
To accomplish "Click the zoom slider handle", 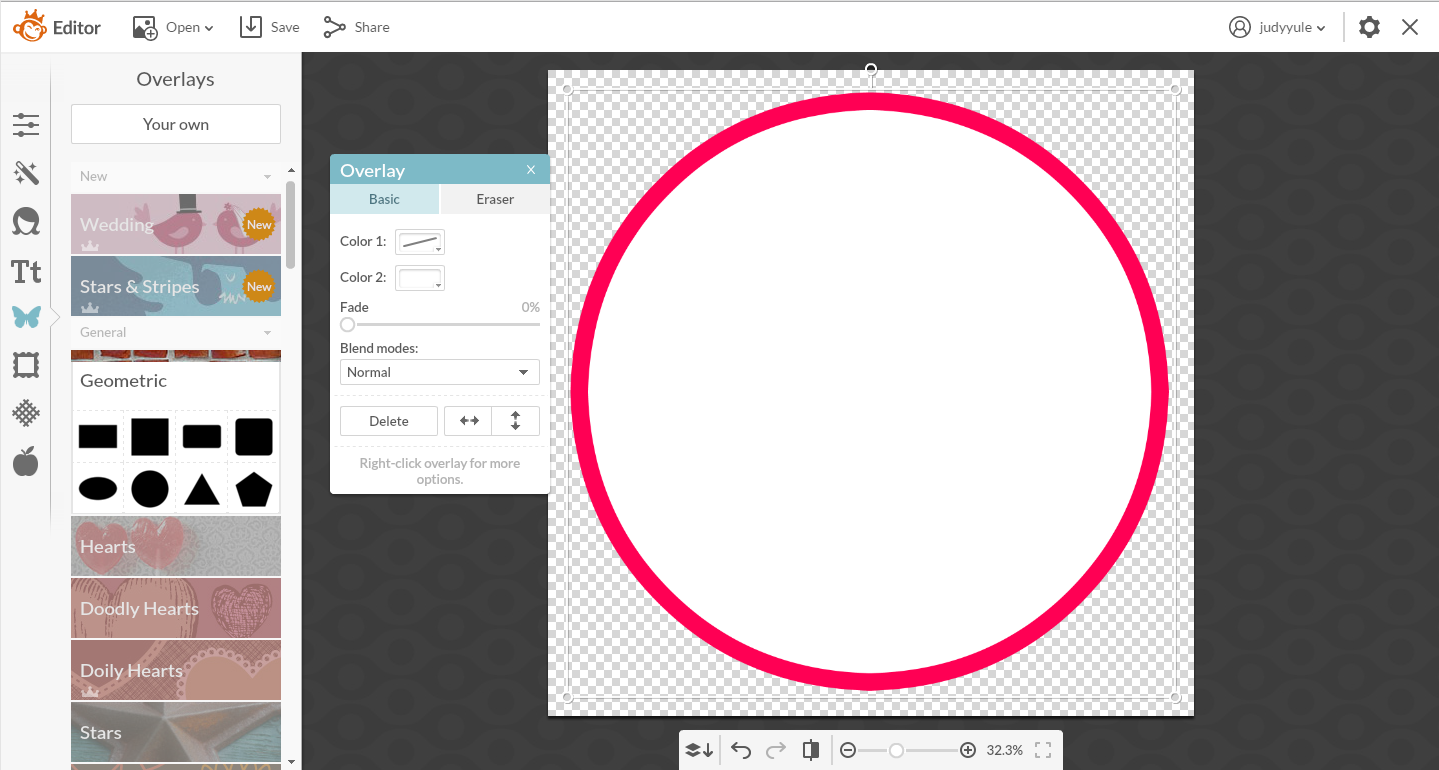I will 897,750.
